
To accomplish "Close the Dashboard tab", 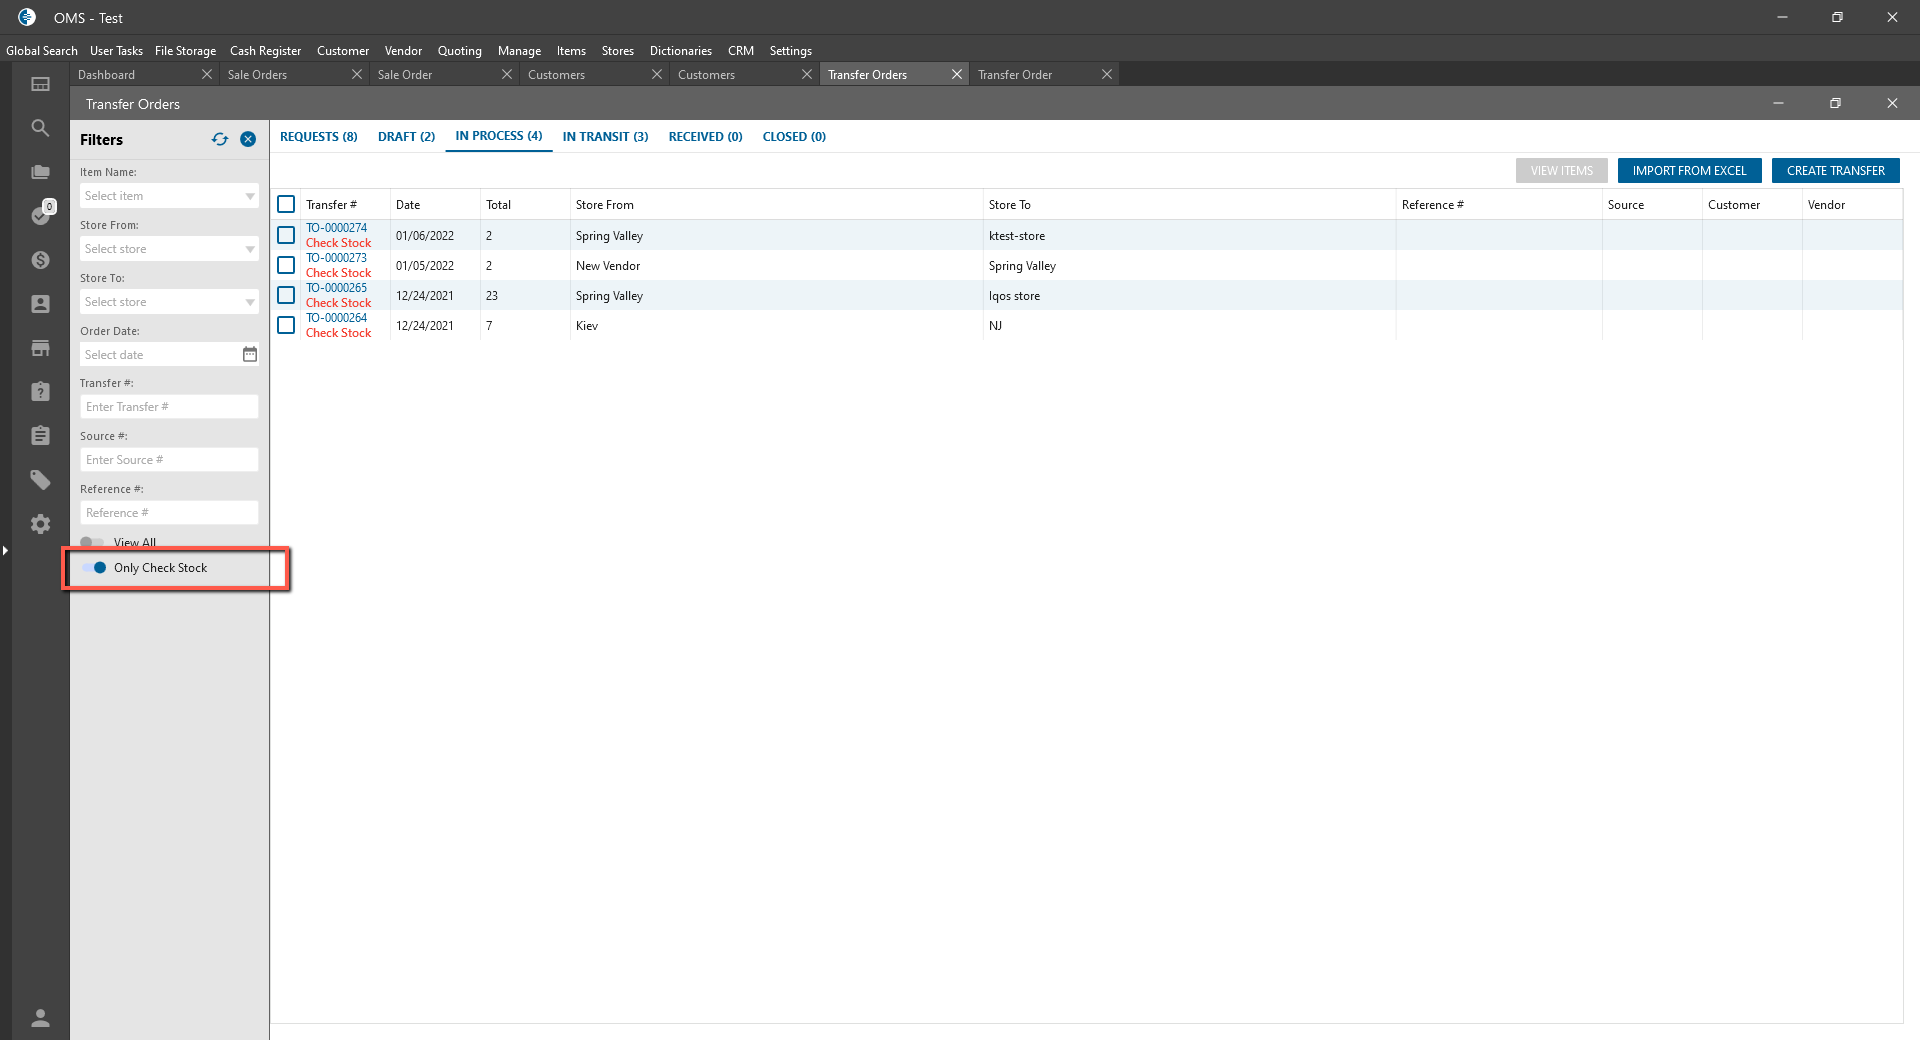I will [207, 74].
